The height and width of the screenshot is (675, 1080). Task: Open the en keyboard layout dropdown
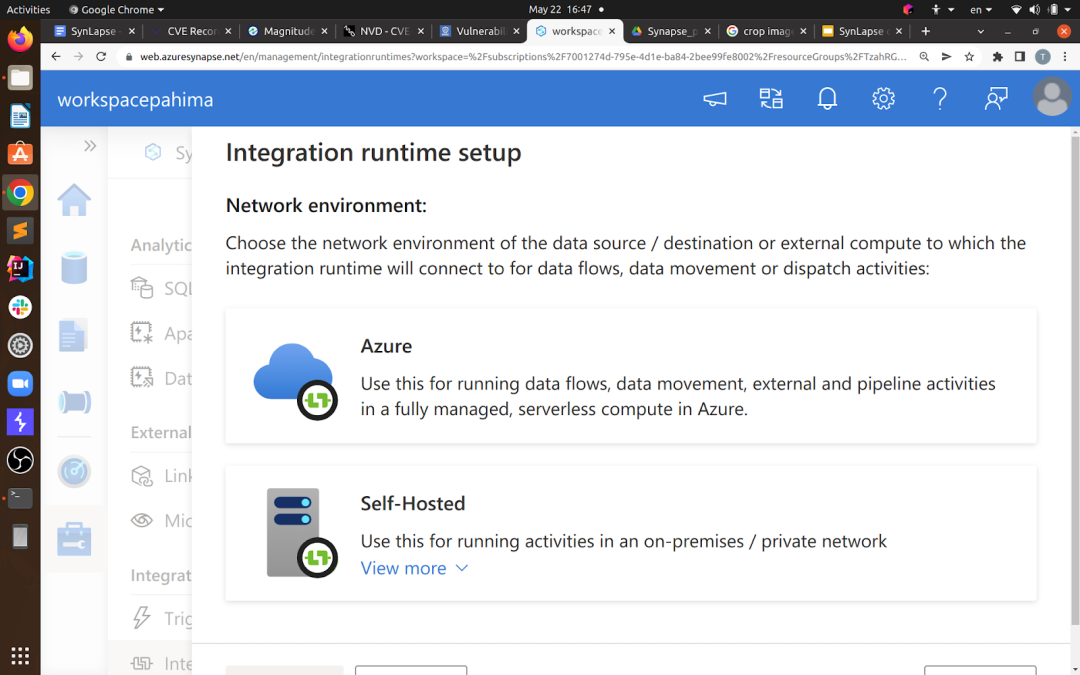[x=981, y=10]
